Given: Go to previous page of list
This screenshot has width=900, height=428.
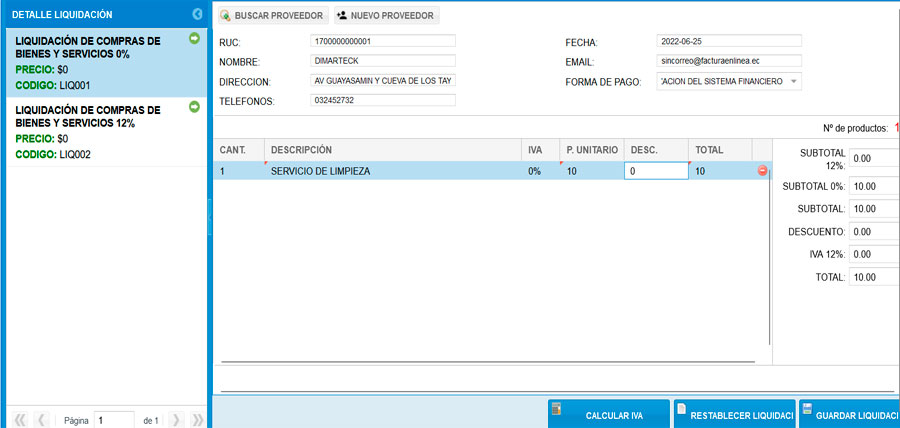Looking at the screenshot, I should (41, 420).
